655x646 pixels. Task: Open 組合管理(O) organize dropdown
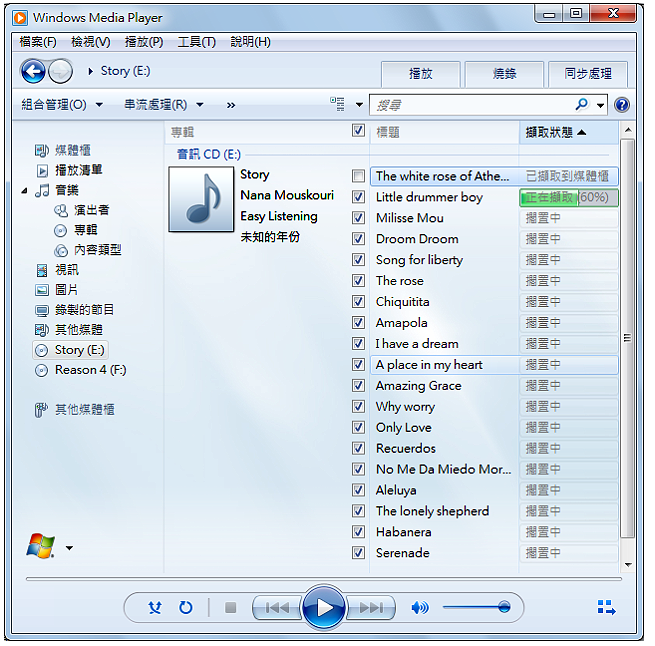coord(62,104)
